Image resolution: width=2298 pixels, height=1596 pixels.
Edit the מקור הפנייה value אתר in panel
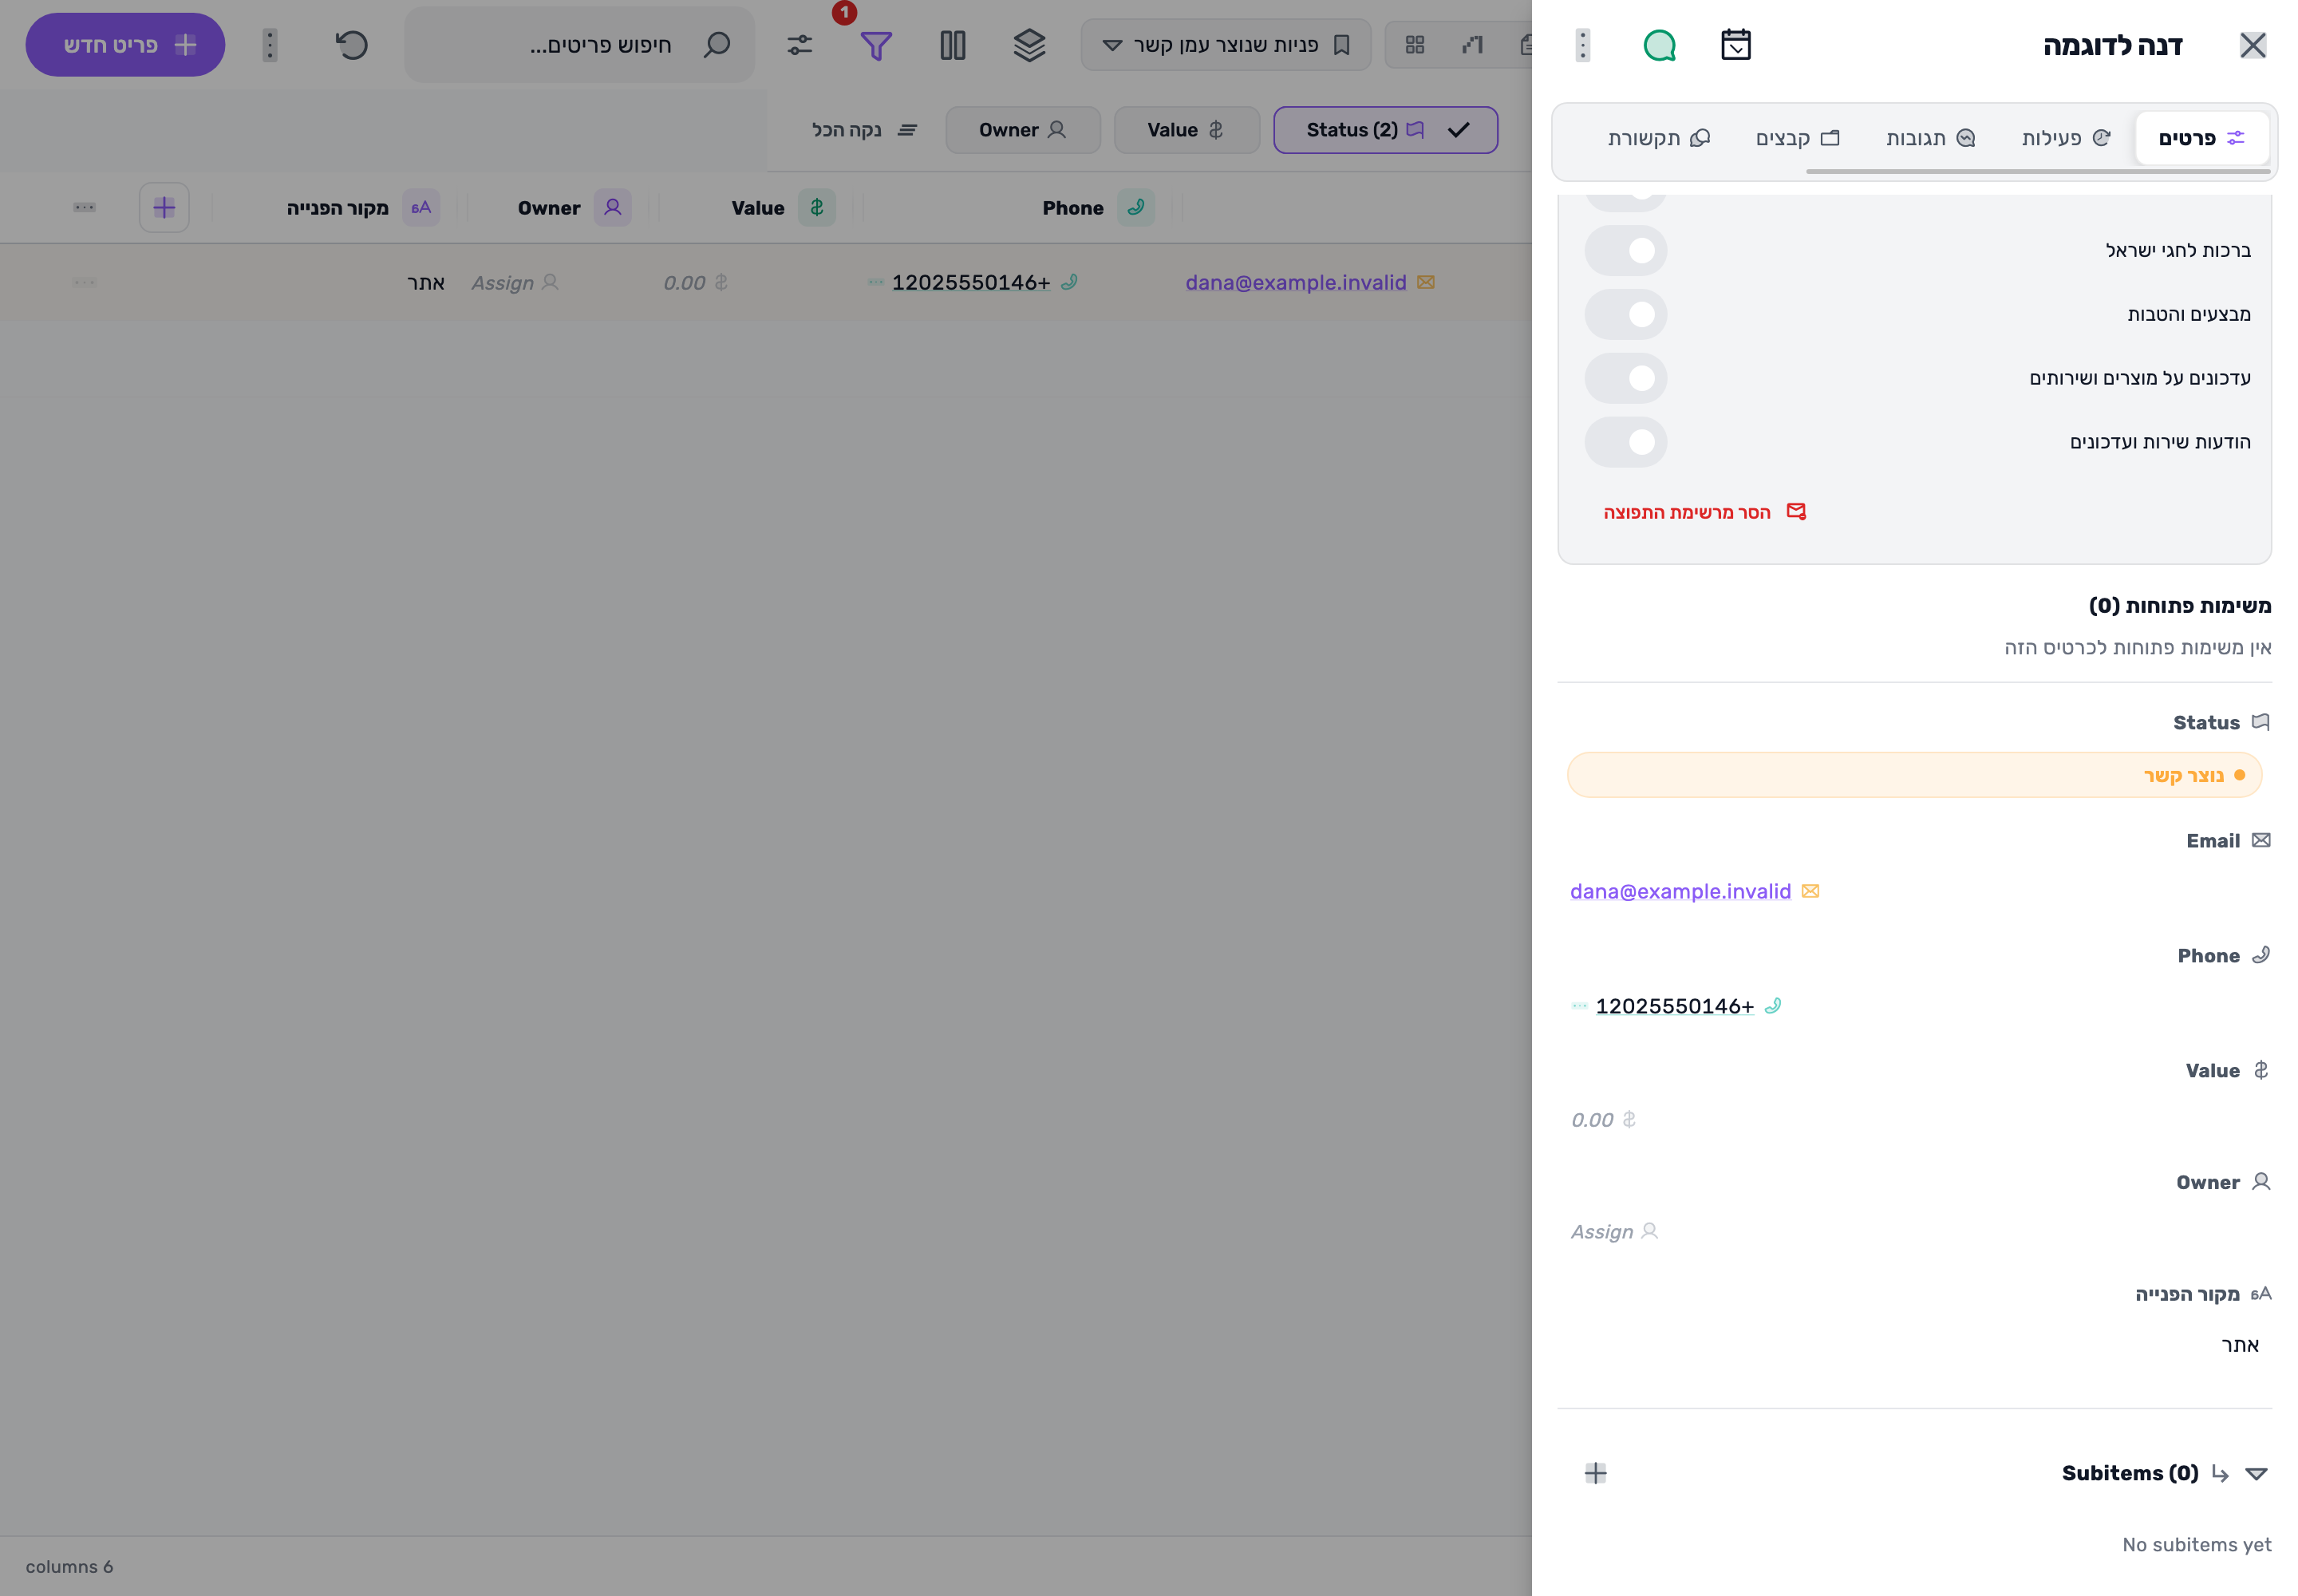[2240, 1345]
